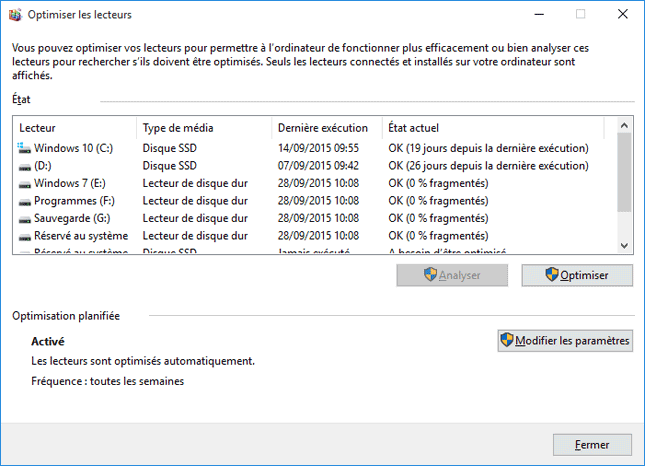Screen dimensions: 645x466
Task: Click 'Lecteur de disque dur' in Programmes row
Action: [x=195, y=201]
